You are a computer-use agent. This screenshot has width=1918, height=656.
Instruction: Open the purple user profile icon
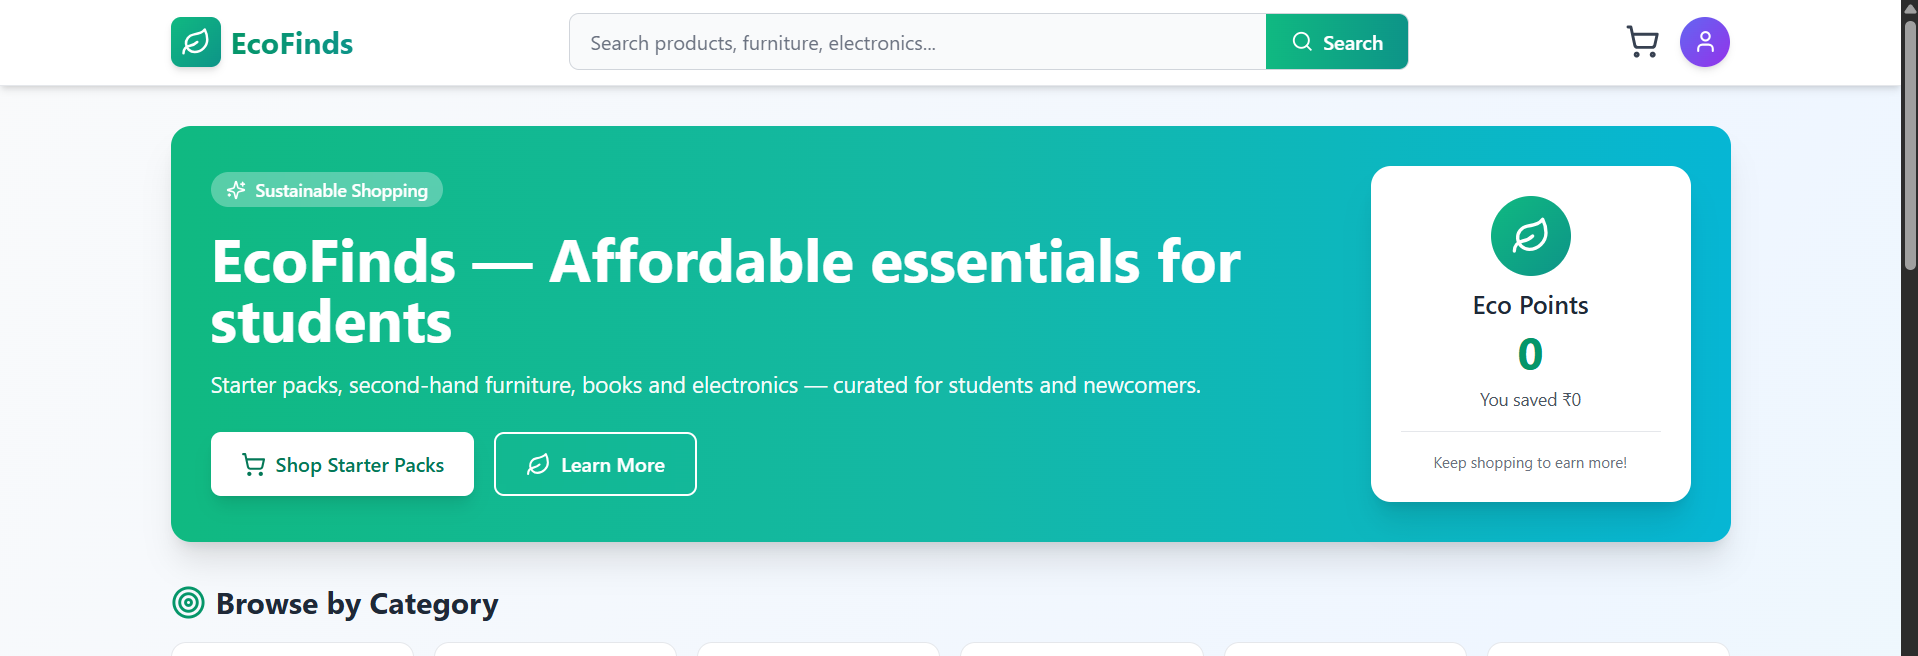(x=1704, y=42)
